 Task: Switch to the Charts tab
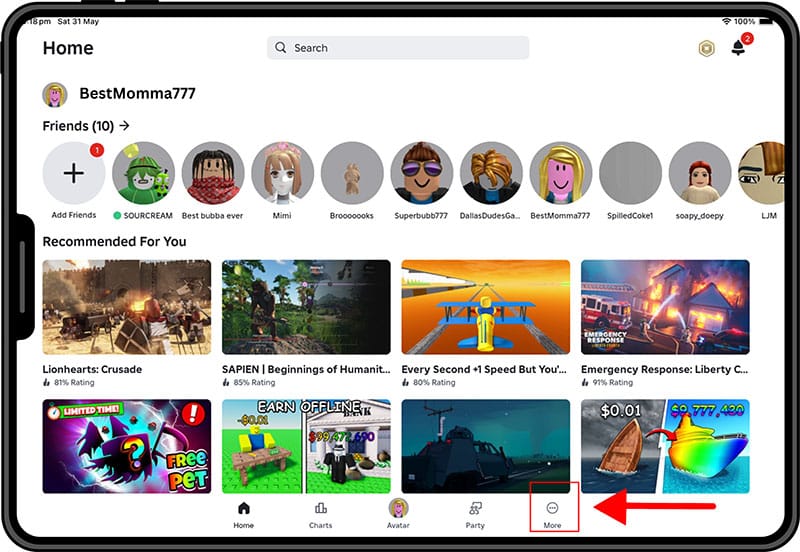pyautogui.click(x=321, y=515)
